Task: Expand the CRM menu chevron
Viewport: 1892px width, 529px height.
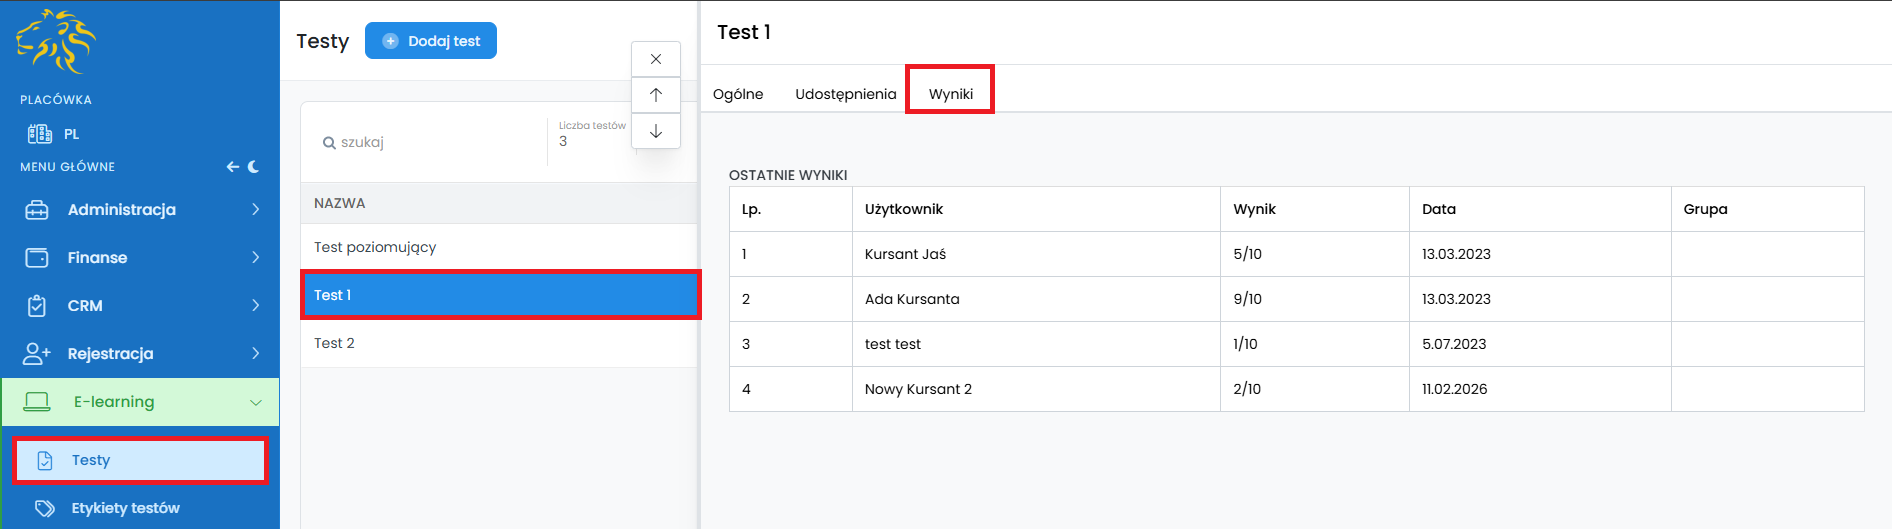Action: (x=256, y=305)
